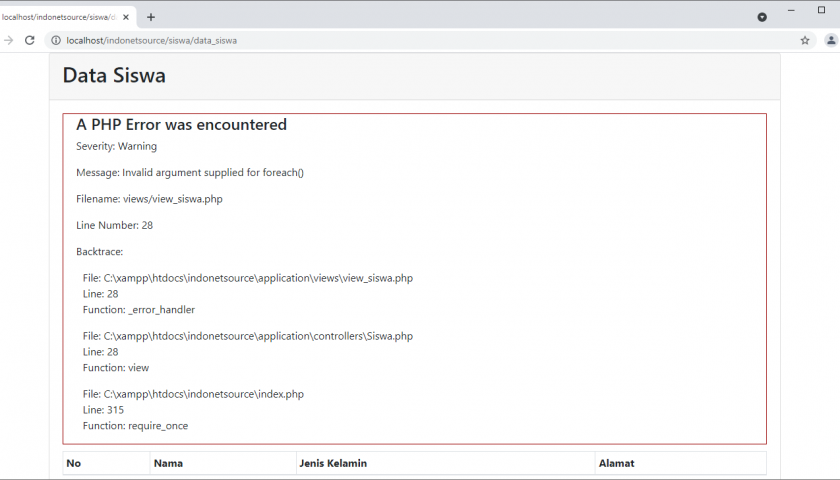Click the Data Siswa heading
Screen dimensions: 840x480
pos(114,76)
